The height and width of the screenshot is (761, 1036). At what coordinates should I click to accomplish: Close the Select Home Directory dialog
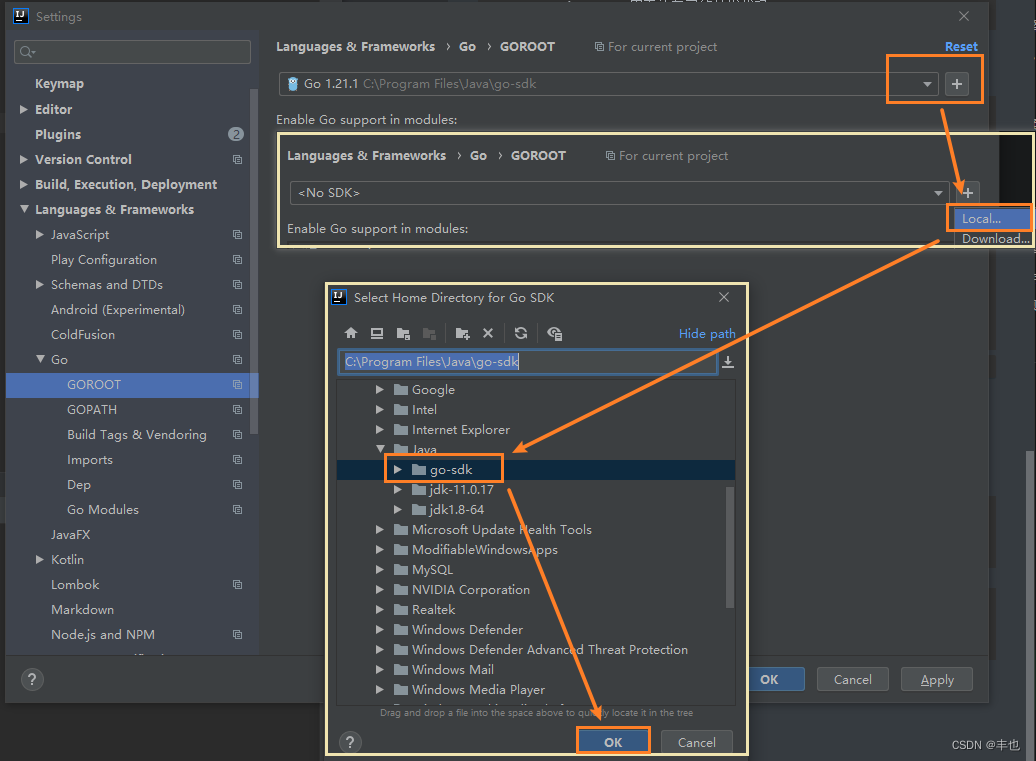[724, 297]
